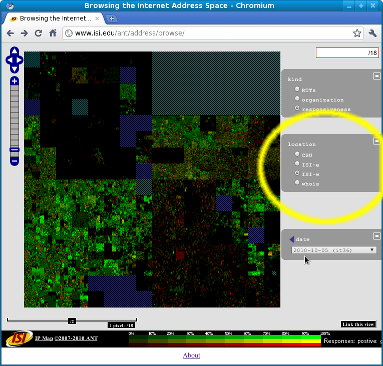Collapse the kind panel
Image resolution: width=383 pixels, height=366 pixels.
point(377,76)
